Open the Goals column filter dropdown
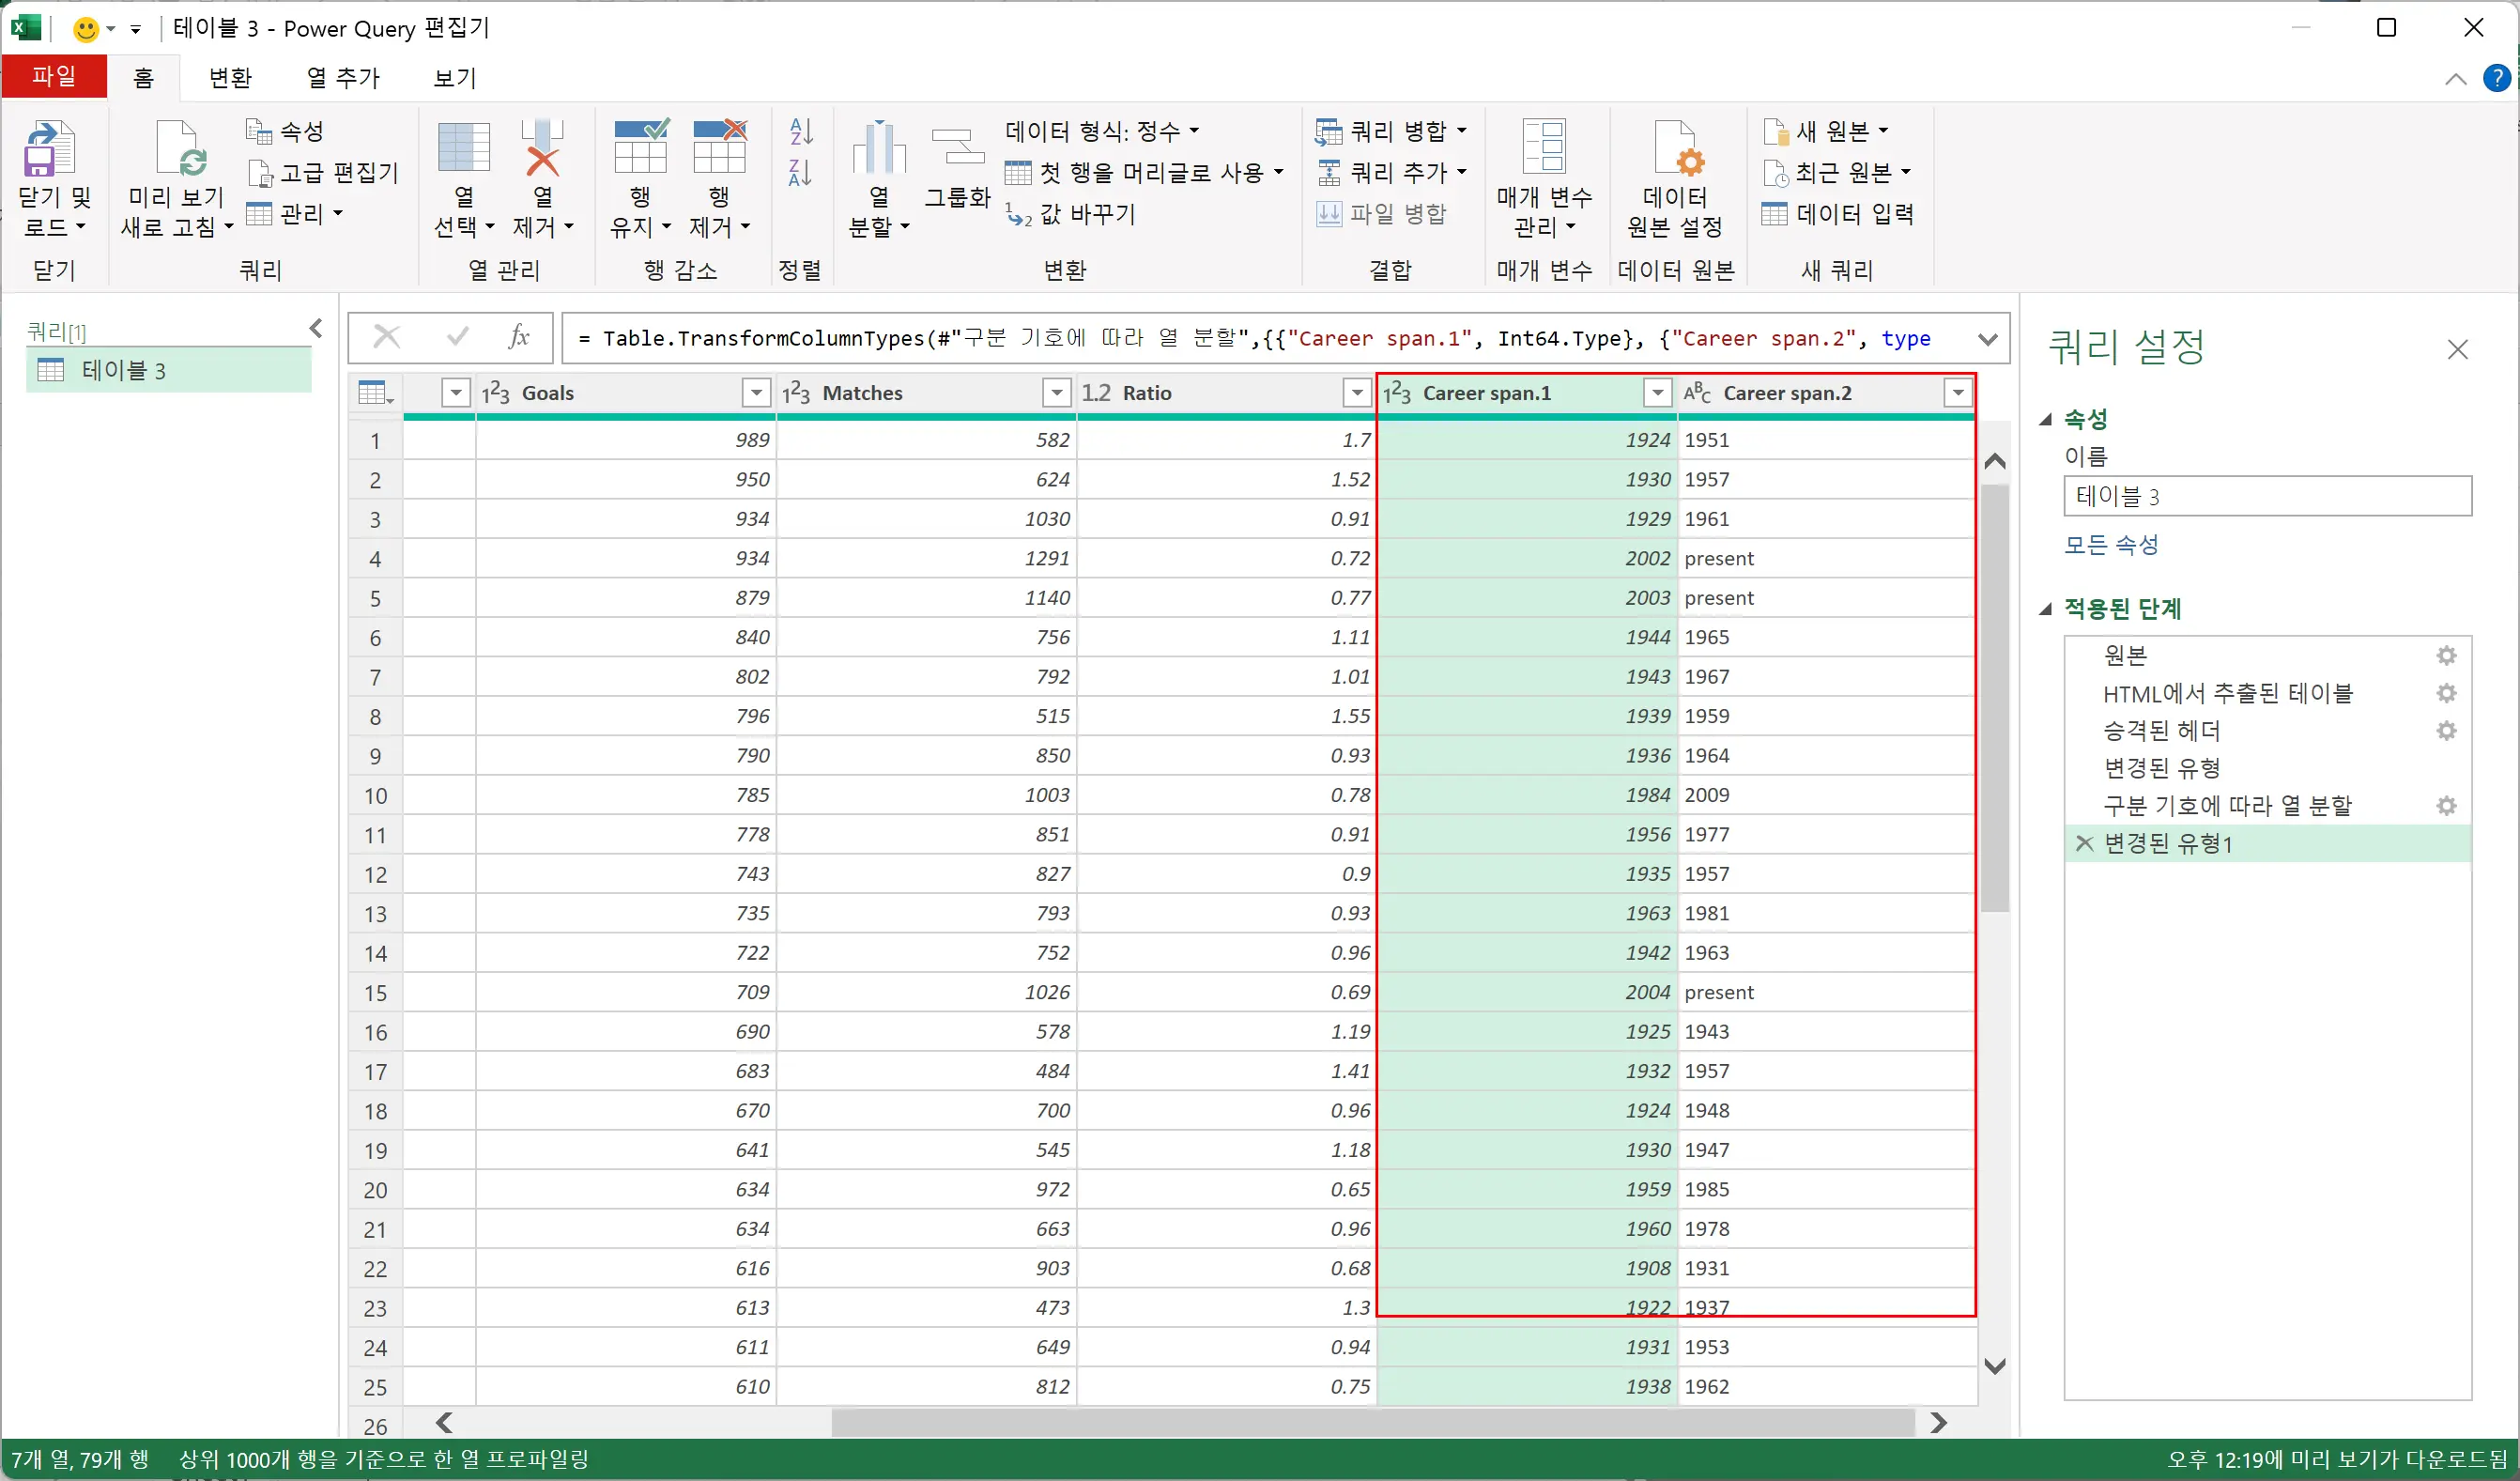 click(756, 392)
